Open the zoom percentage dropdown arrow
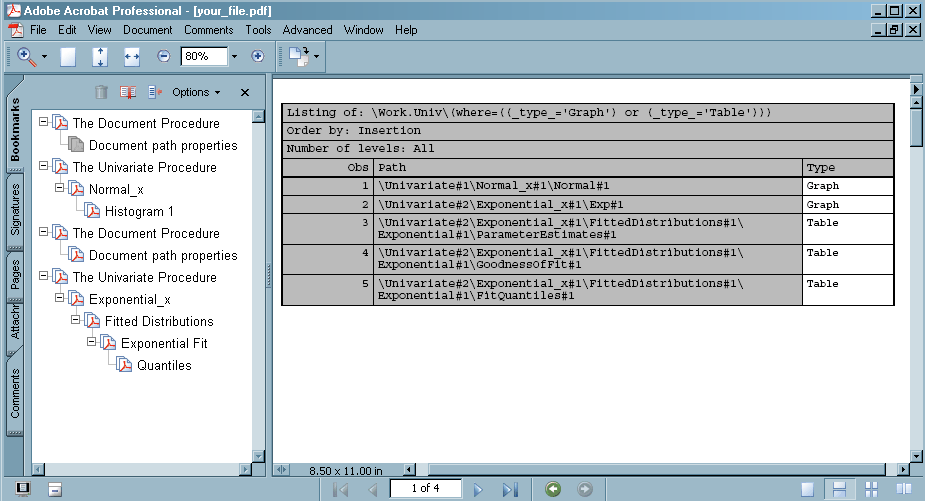925x501 pixels. [234, 57]
